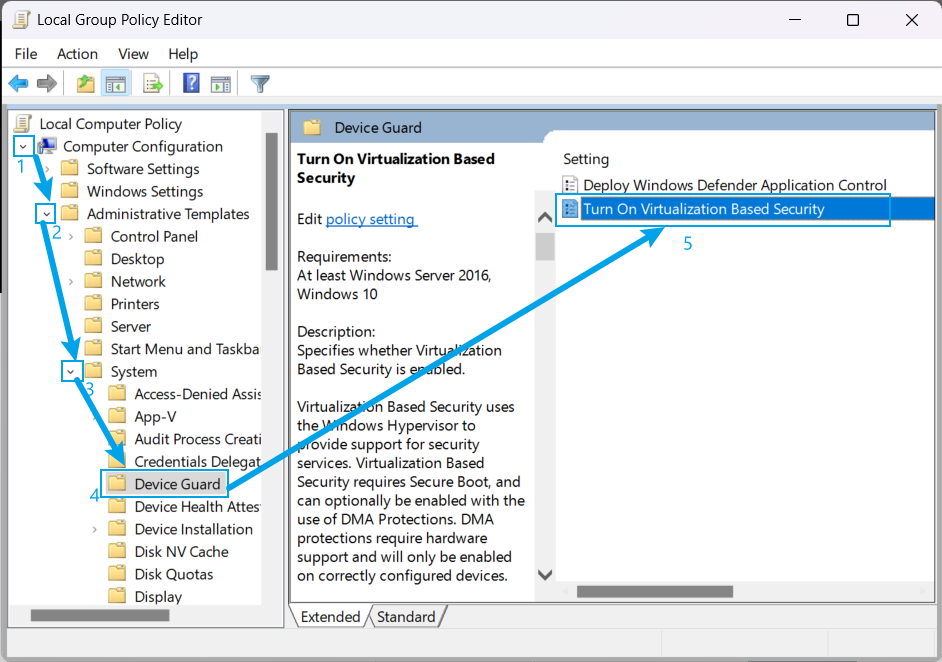The image size is (942, 662).
Task: Click the Disk NV Cache folder icon
Action: point(117,551)
